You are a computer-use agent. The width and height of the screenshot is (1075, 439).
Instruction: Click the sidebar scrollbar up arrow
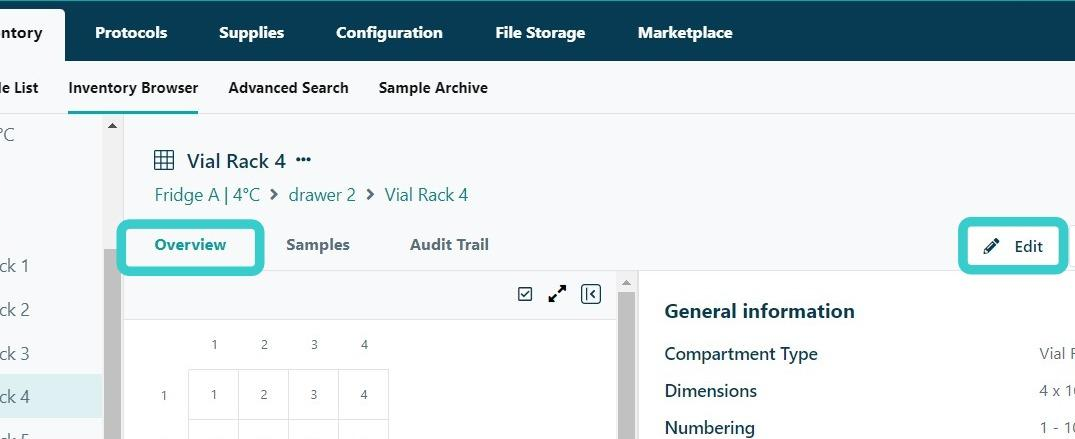112,126
